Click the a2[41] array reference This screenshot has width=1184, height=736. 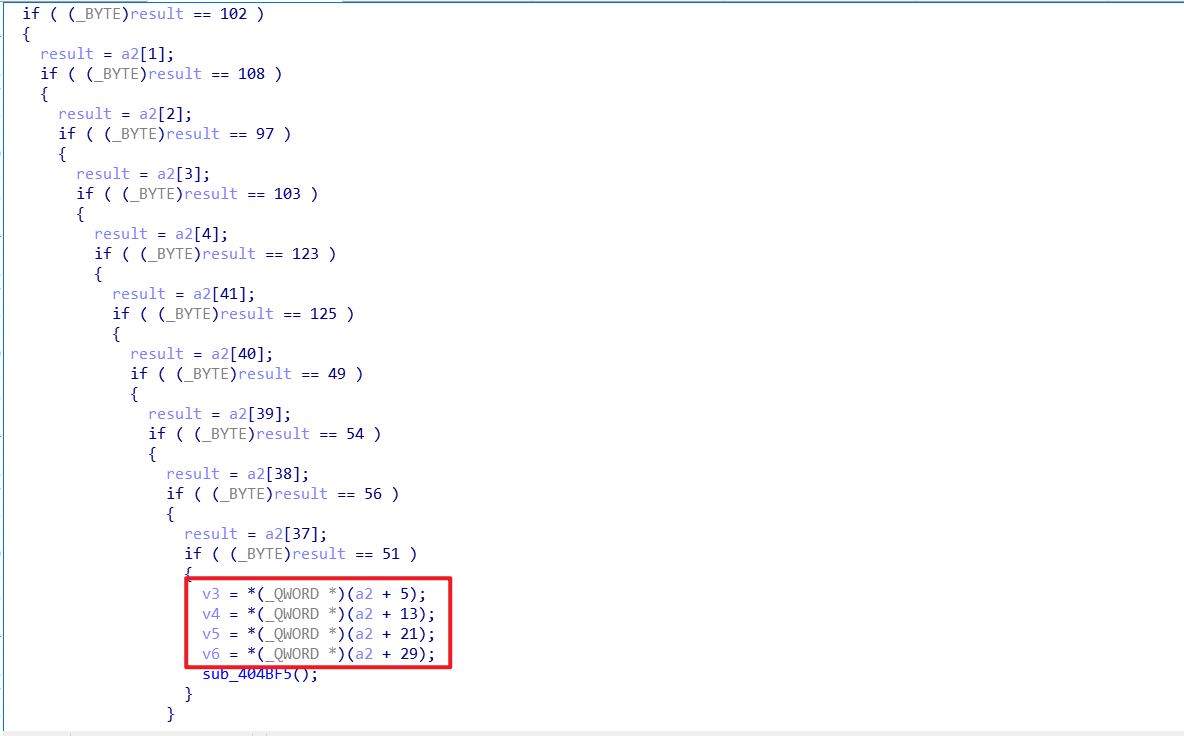click(223, 294)
